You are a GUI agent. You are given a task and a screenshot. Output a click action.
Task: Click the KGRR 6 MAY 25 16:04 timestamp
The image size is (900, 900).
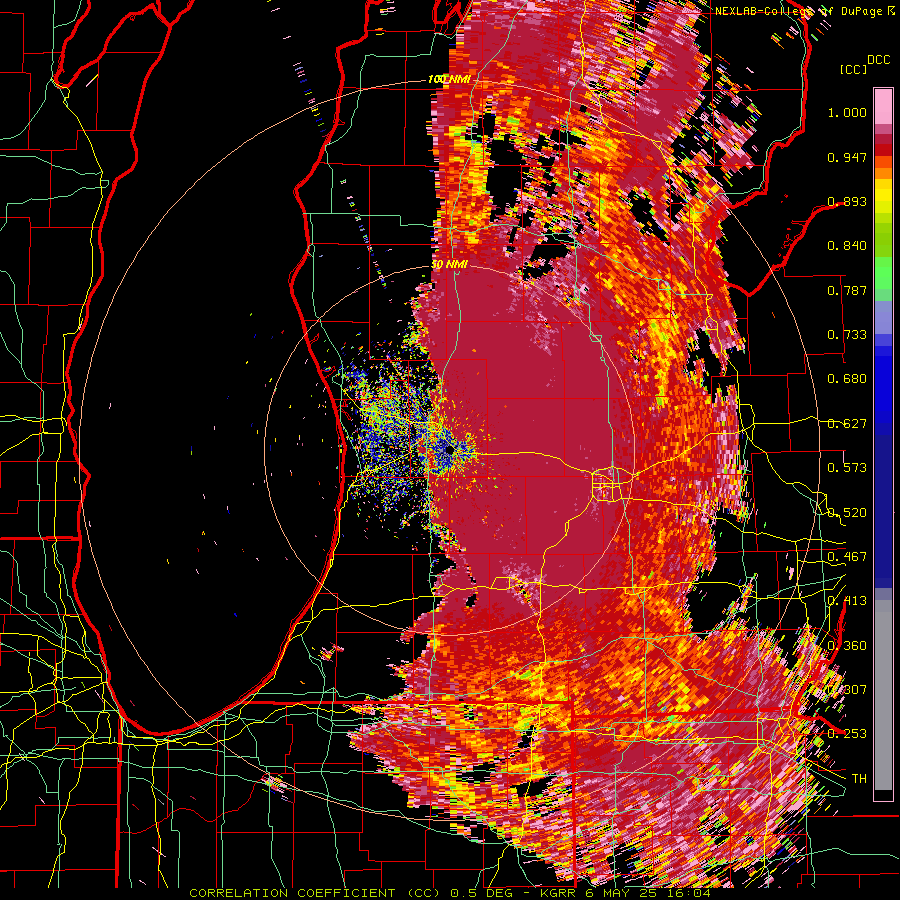click(x=626, y=893)
